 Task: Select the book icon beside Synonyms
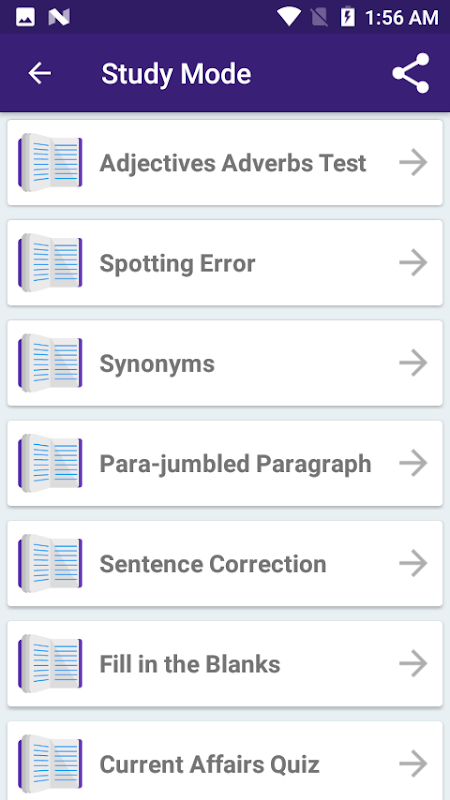(x=50, y=363)
